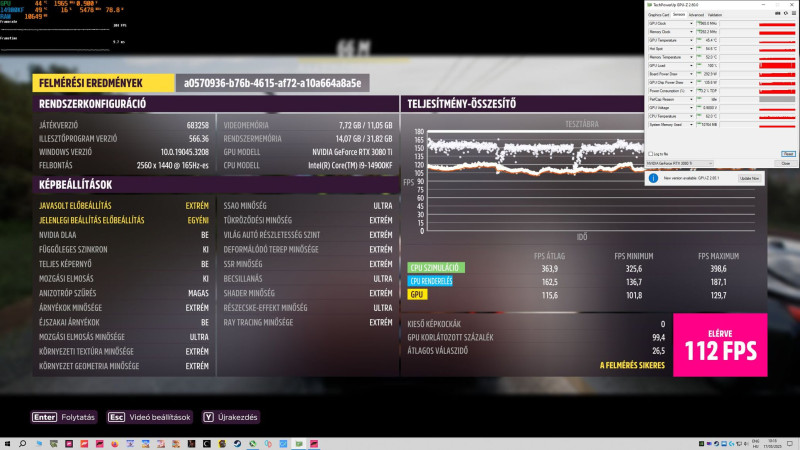Open the PerfCap Reason dropdown
Image resolution: width=800 pixels, height=450 pixels.
(x=691, y=99)
